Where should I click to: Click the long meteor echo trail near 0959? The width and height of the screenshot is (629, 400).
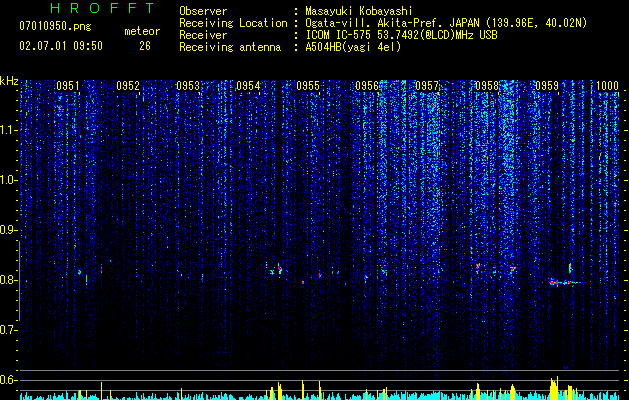click(566, 283)
